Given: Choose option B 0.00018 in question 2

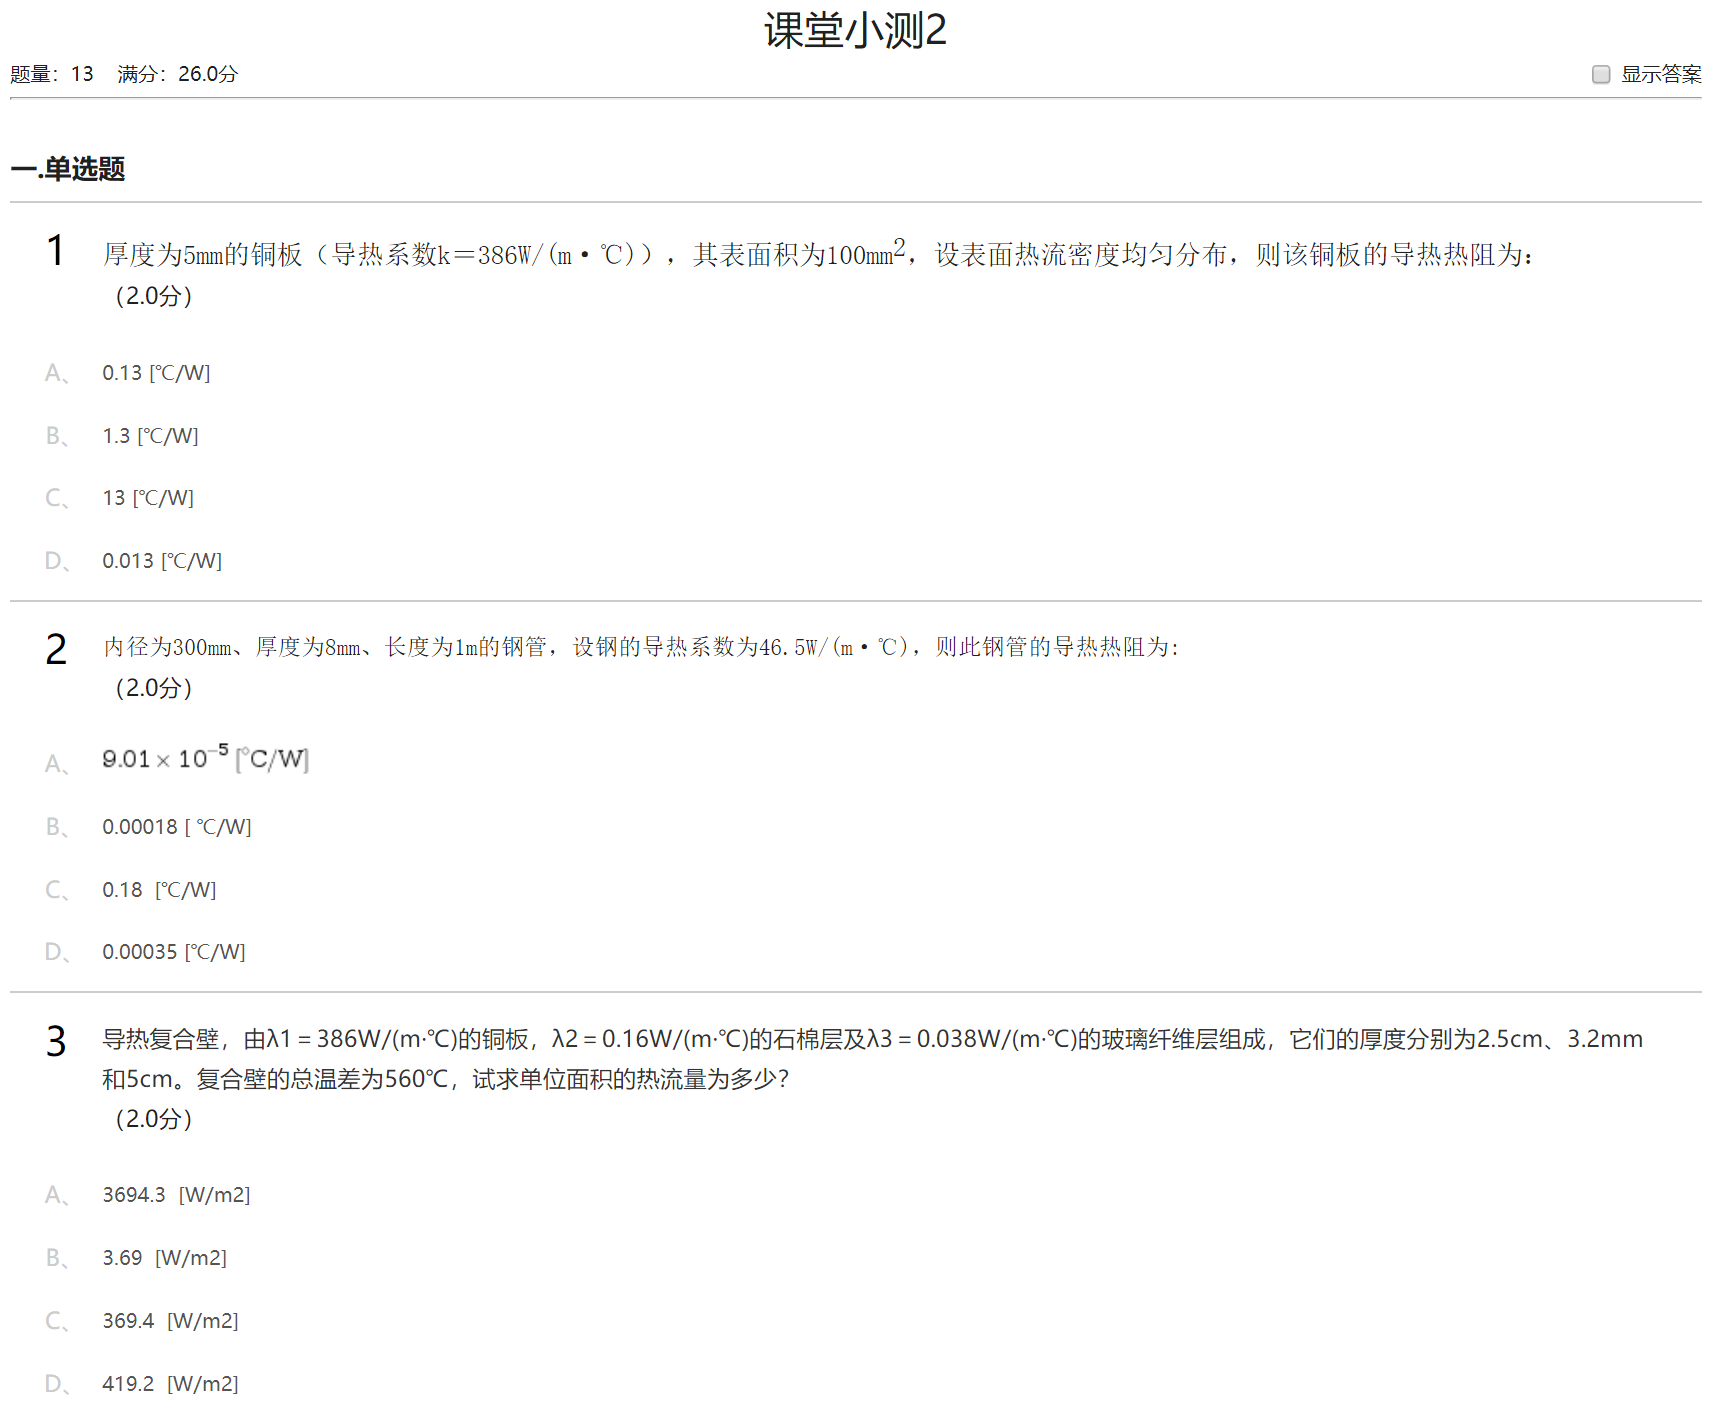Looking at the screenshot, I should coord(176,827).
